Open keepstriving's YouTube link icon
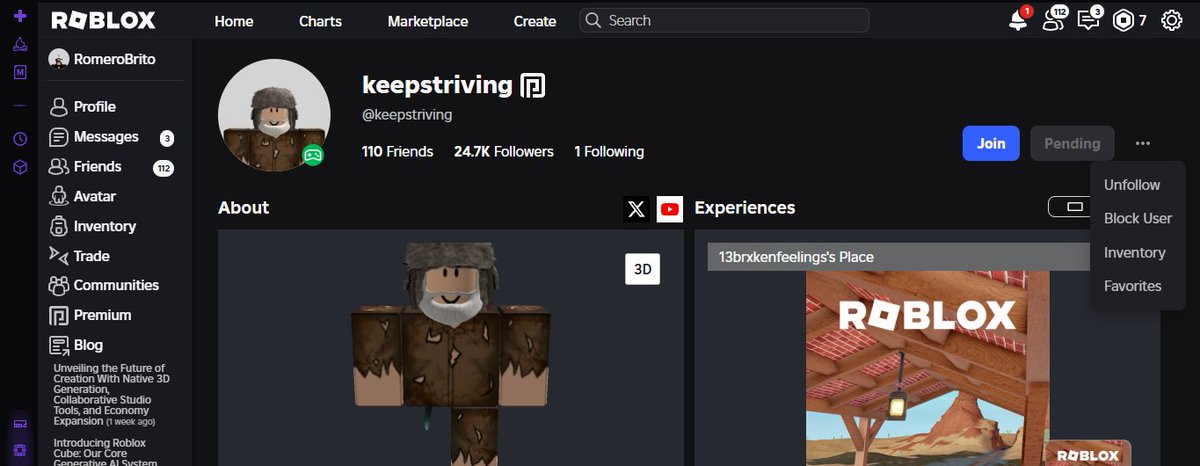 pos(670,209)
